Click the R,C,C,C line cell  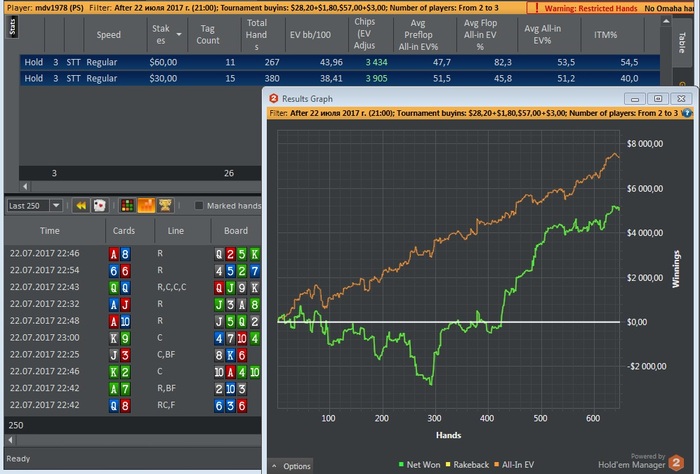pos(172,287)
